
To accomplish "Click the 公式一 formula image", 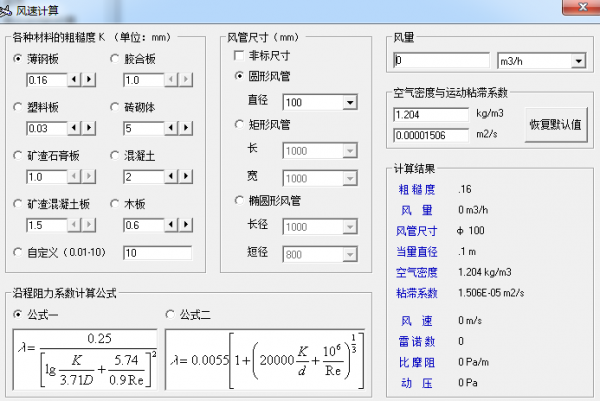I will coord(85,359).
